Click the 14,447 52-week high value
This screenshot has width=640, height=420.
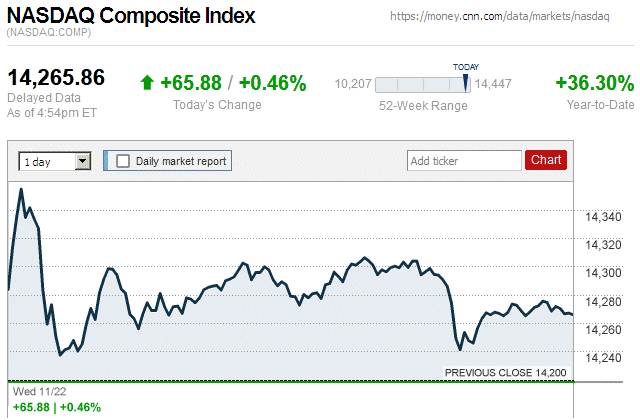pyautogui.click(x=492, y=85)
